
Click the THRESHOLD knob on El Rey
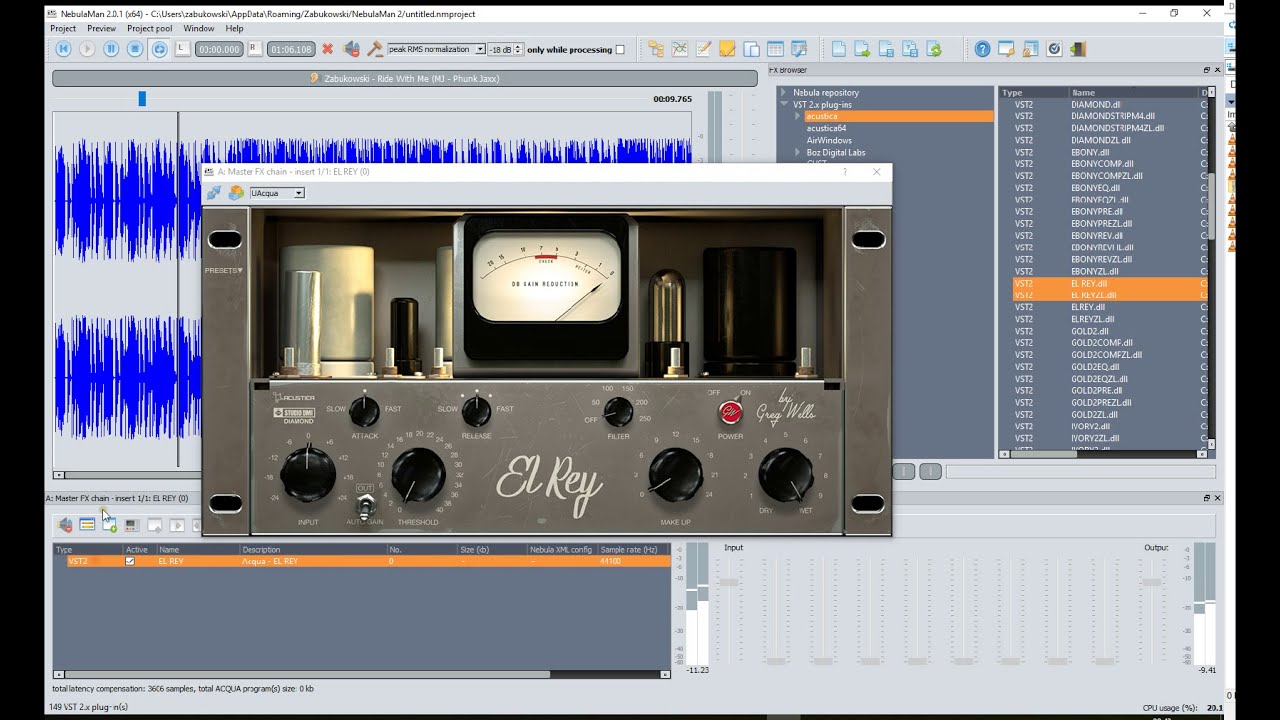(x=418, y=474)
